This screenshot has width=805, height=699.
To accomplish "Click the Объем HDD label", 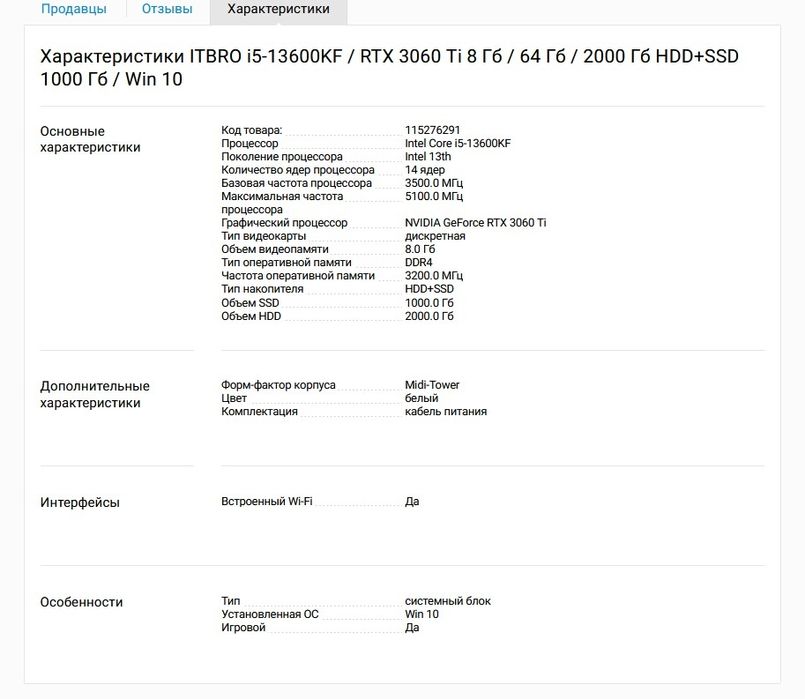I will [251, 316].
